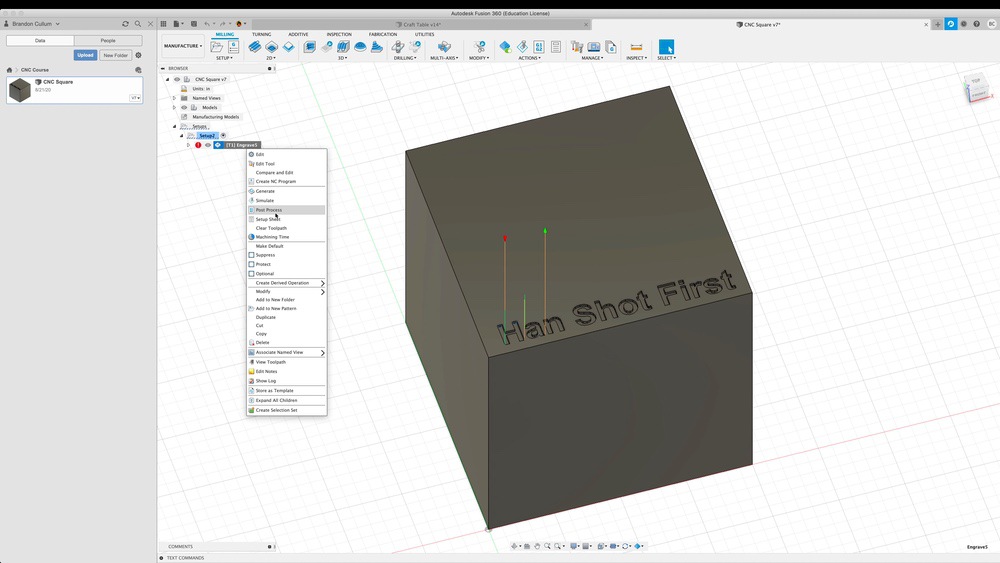Open the MANAGE group dropdown
The width and height of the screenshot is (1000, 563).
click(x=592, y=58)
